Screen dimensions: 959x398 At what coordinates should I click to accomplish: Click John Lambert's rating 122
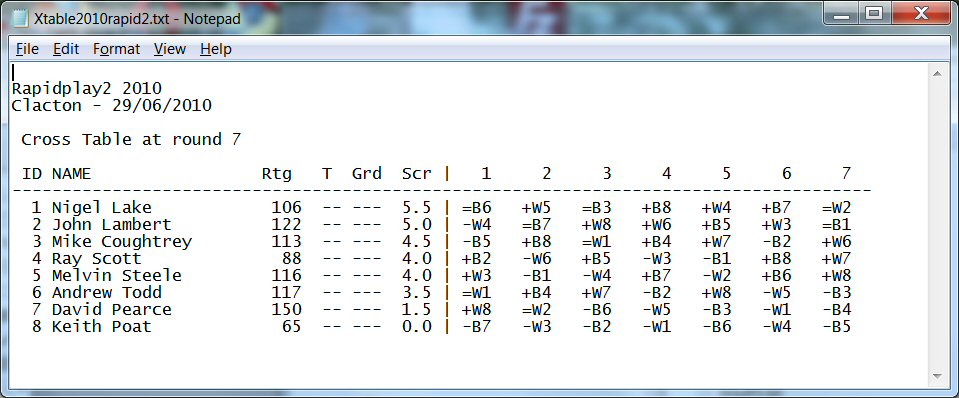[287, 224]
